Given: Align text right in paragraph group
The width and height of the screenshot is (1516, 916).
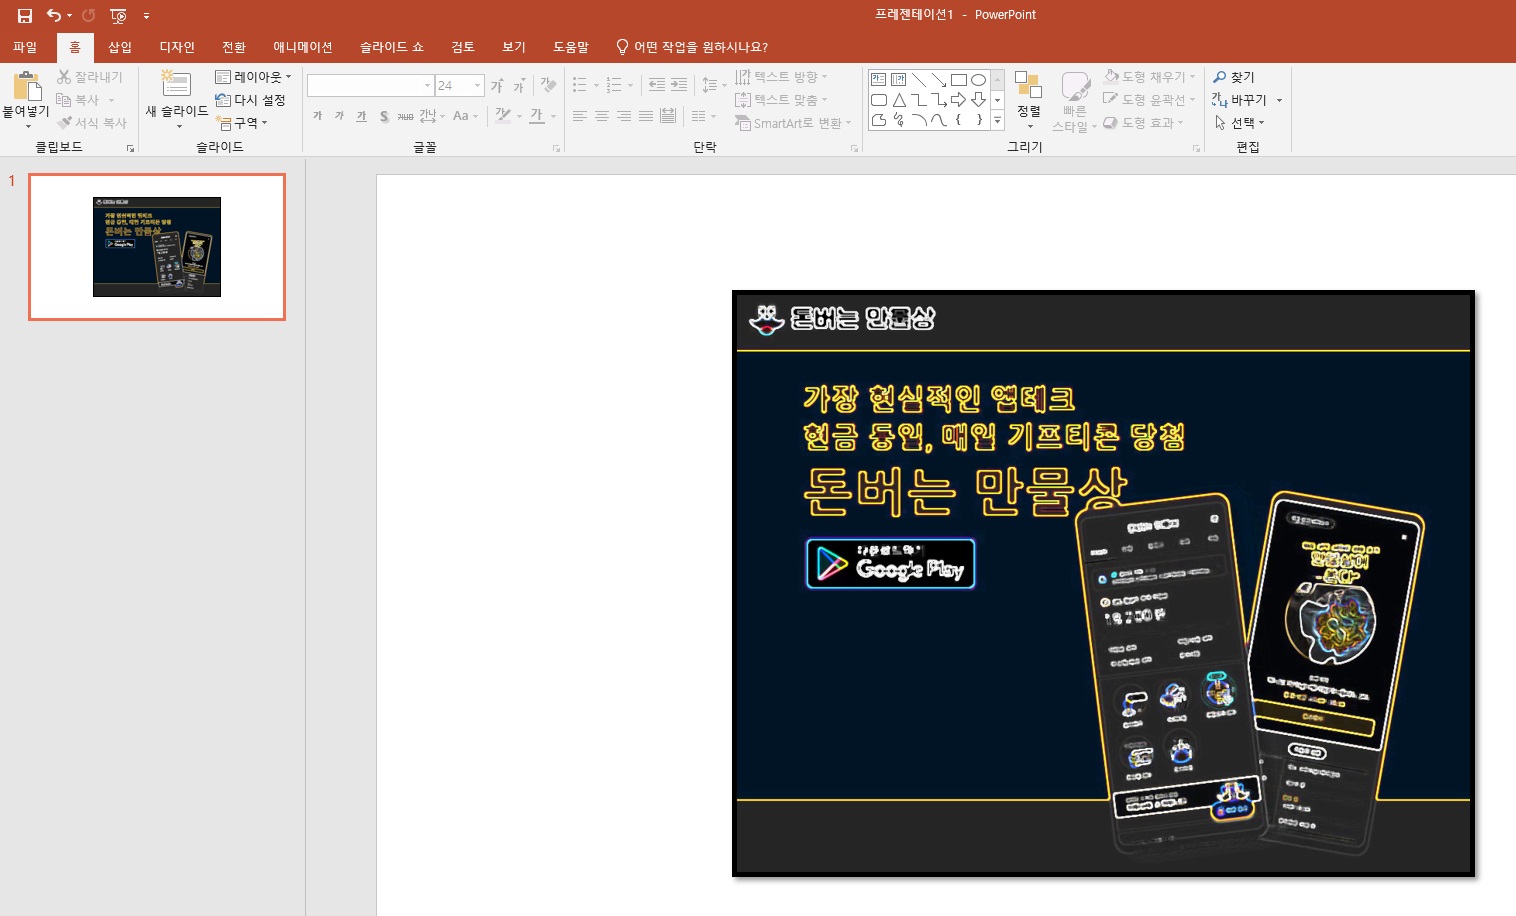Looking at the screenshot, I should pyautogui.click(x=624, y=116).
